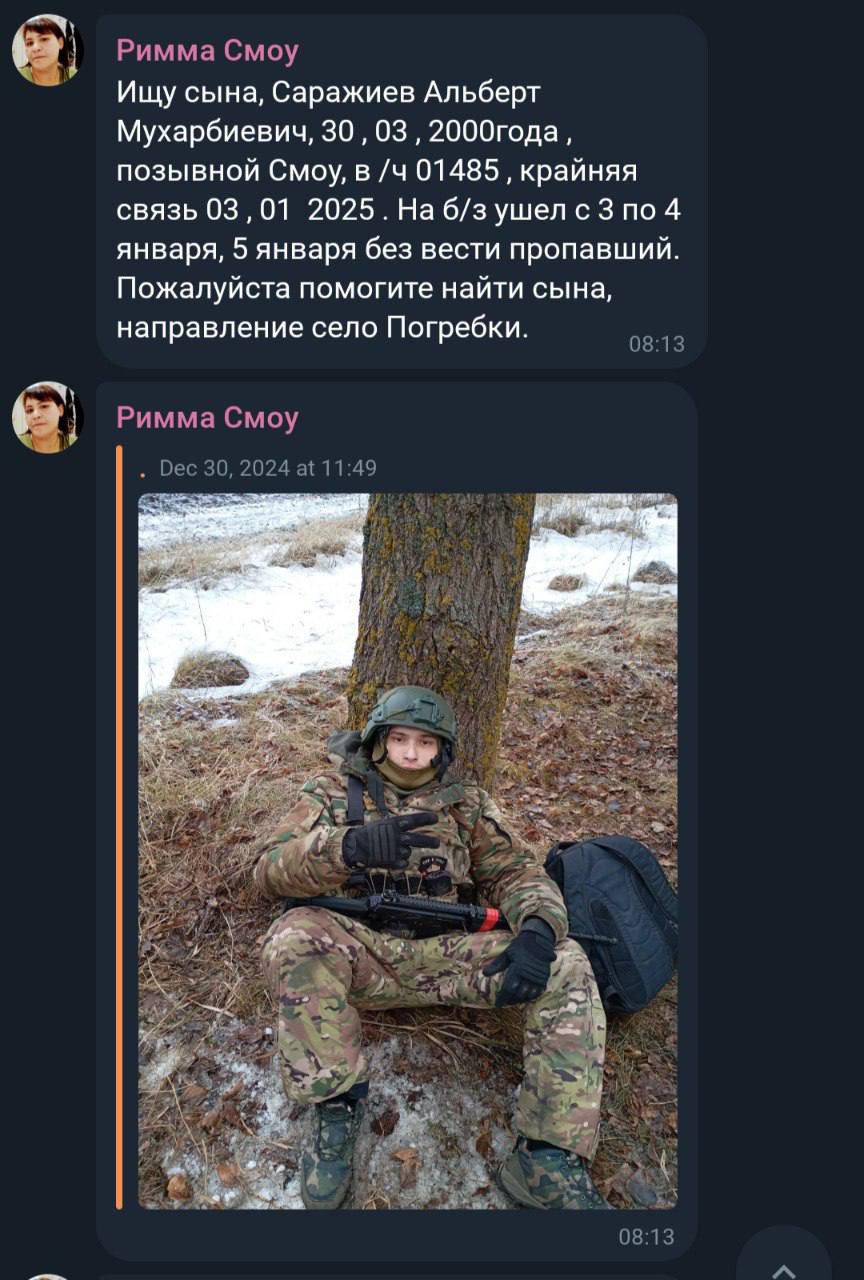
Task: Tap the 08:13 timestamp under the photo
Action: pyautogui.click(x=647, y=1237)
